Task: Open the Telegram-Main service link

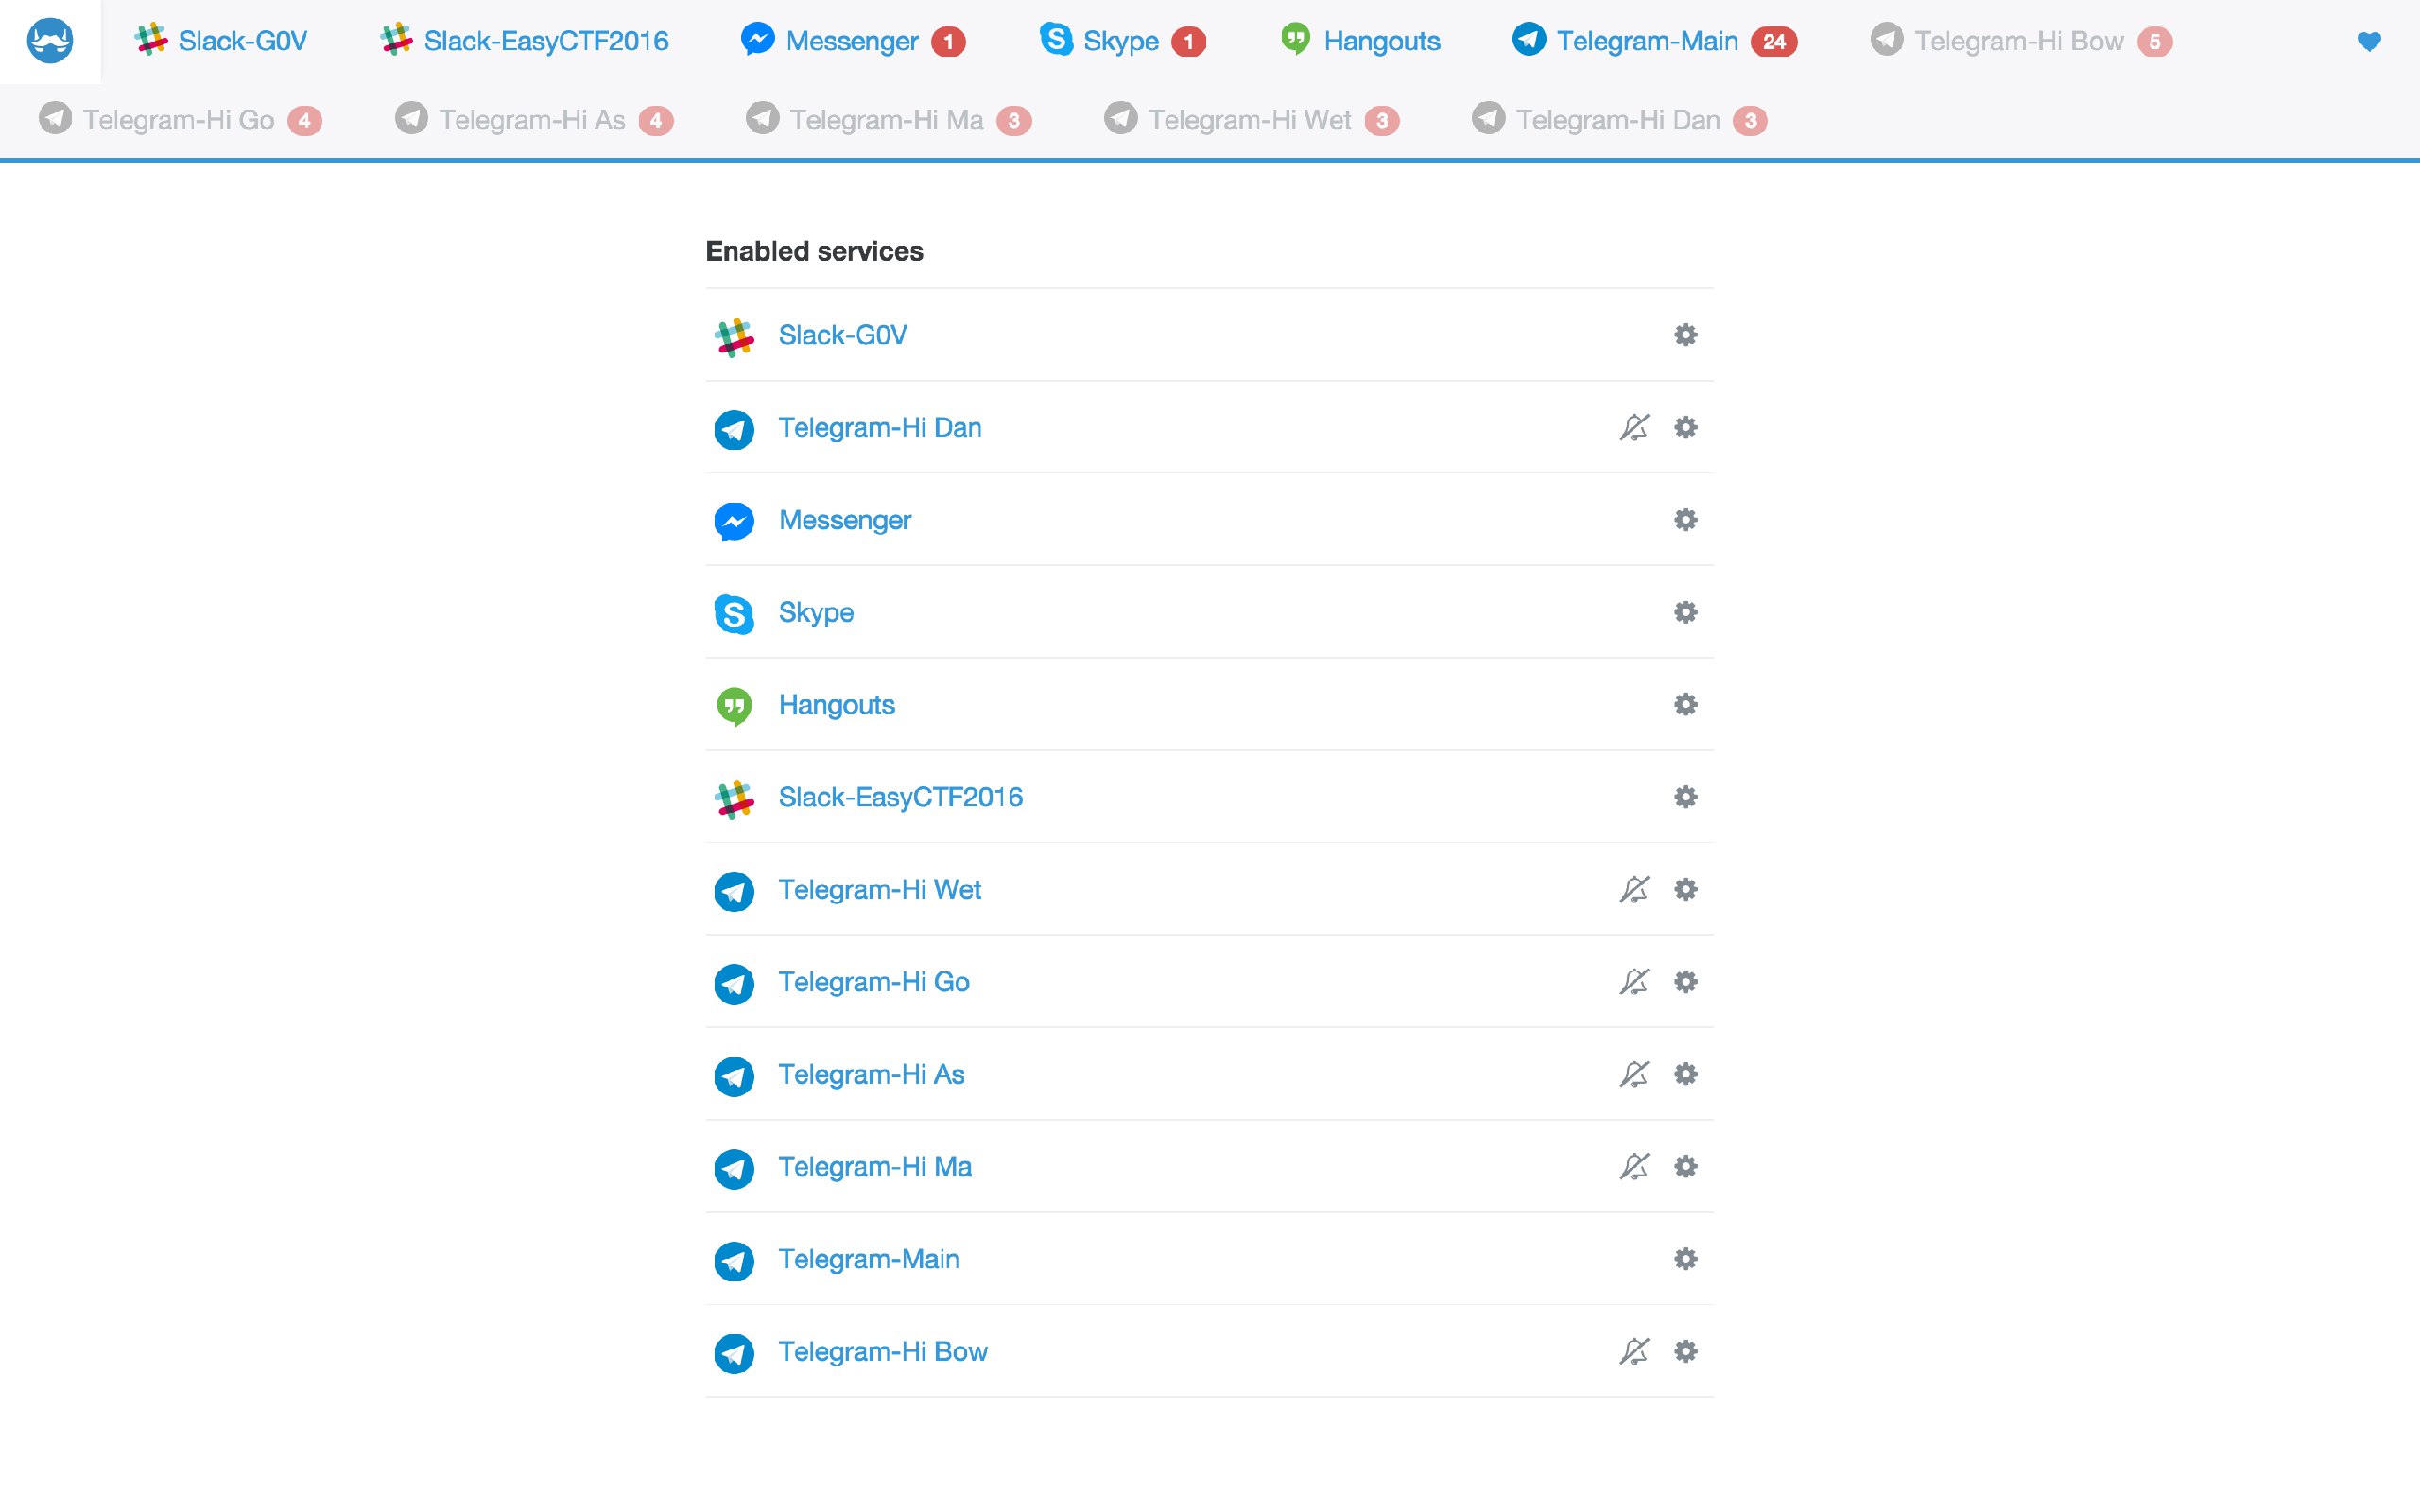Action: point(869,1259)
